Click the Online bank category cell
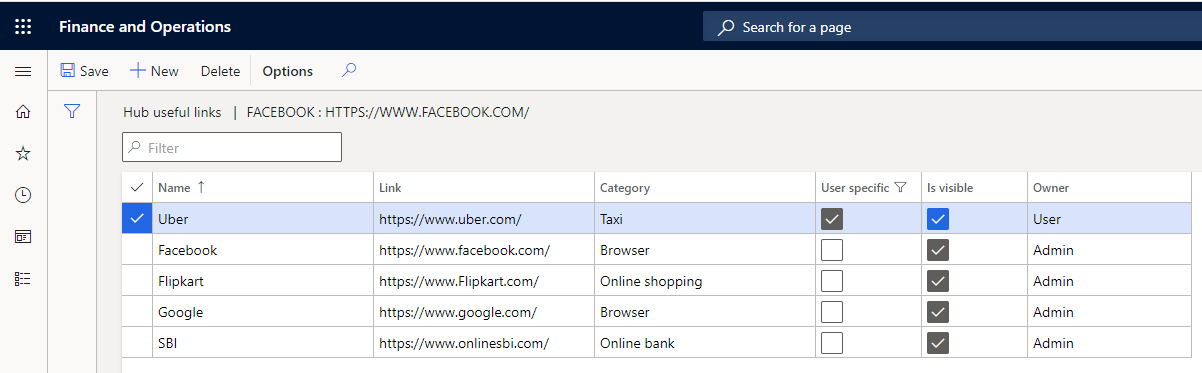This screenshot has width=1202, height=373. pos(705,343)
